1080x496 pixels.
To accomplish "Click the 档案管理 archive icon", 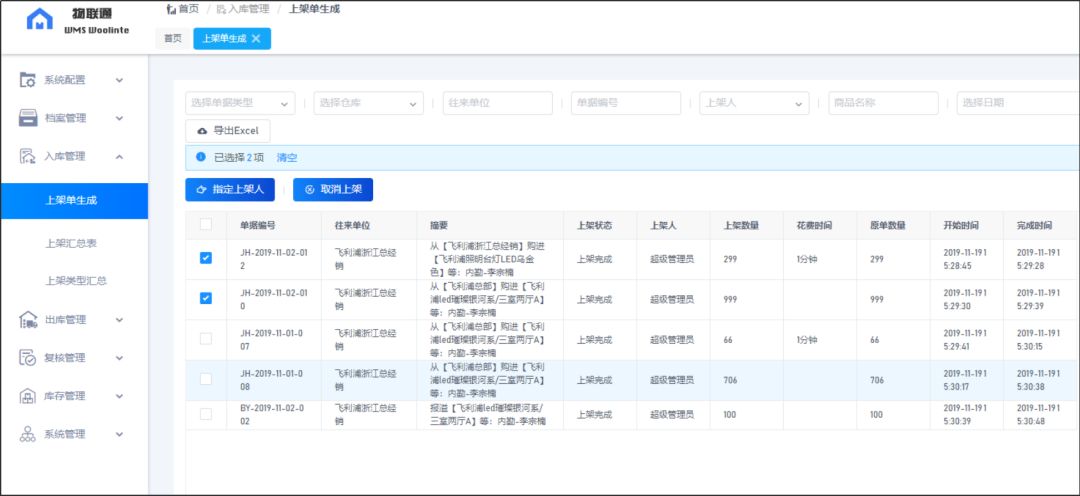I will point(28,118).
